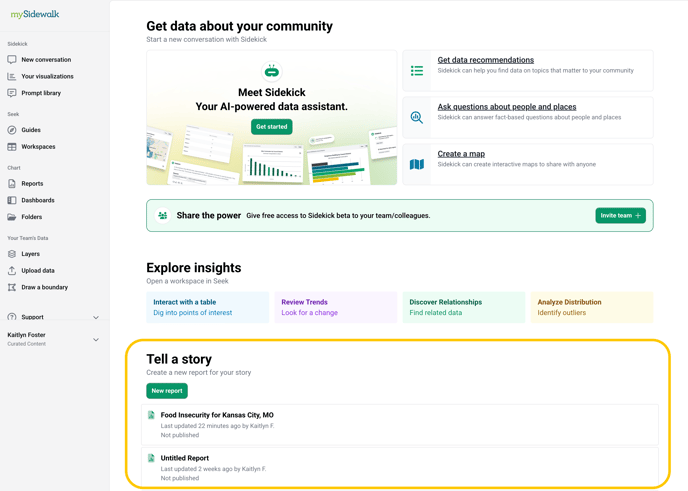Image resolution: width=688 pixels, height=491 pixels.
Task: Select Review Trends card
Action: coord(336,307)
